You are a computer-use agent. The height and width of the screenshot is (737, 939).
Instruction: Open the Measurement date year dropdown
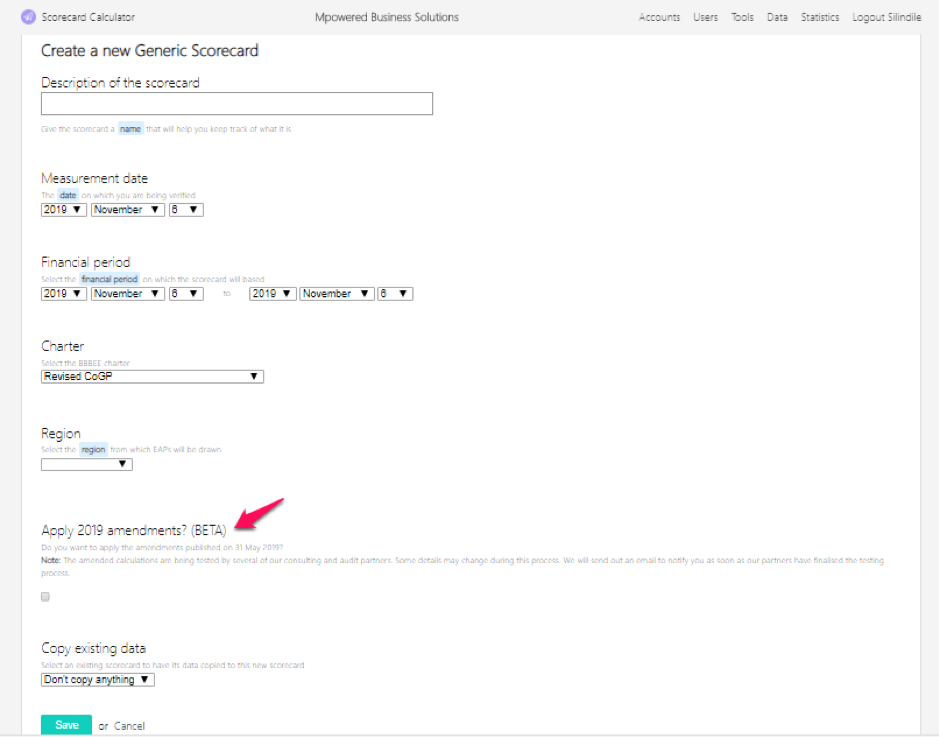tap(63, 210)
